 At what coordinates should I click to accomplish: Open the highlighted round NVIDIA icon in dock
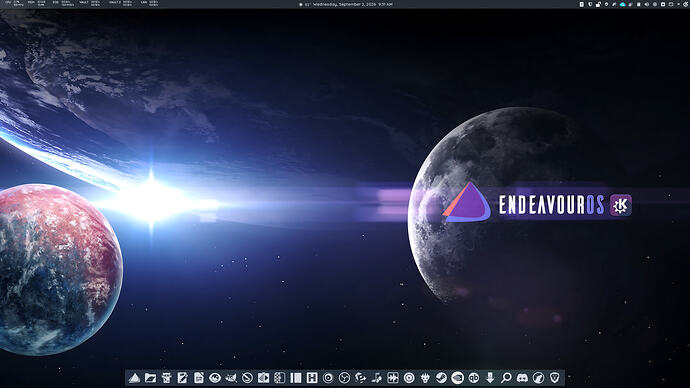tap(457, 377)
